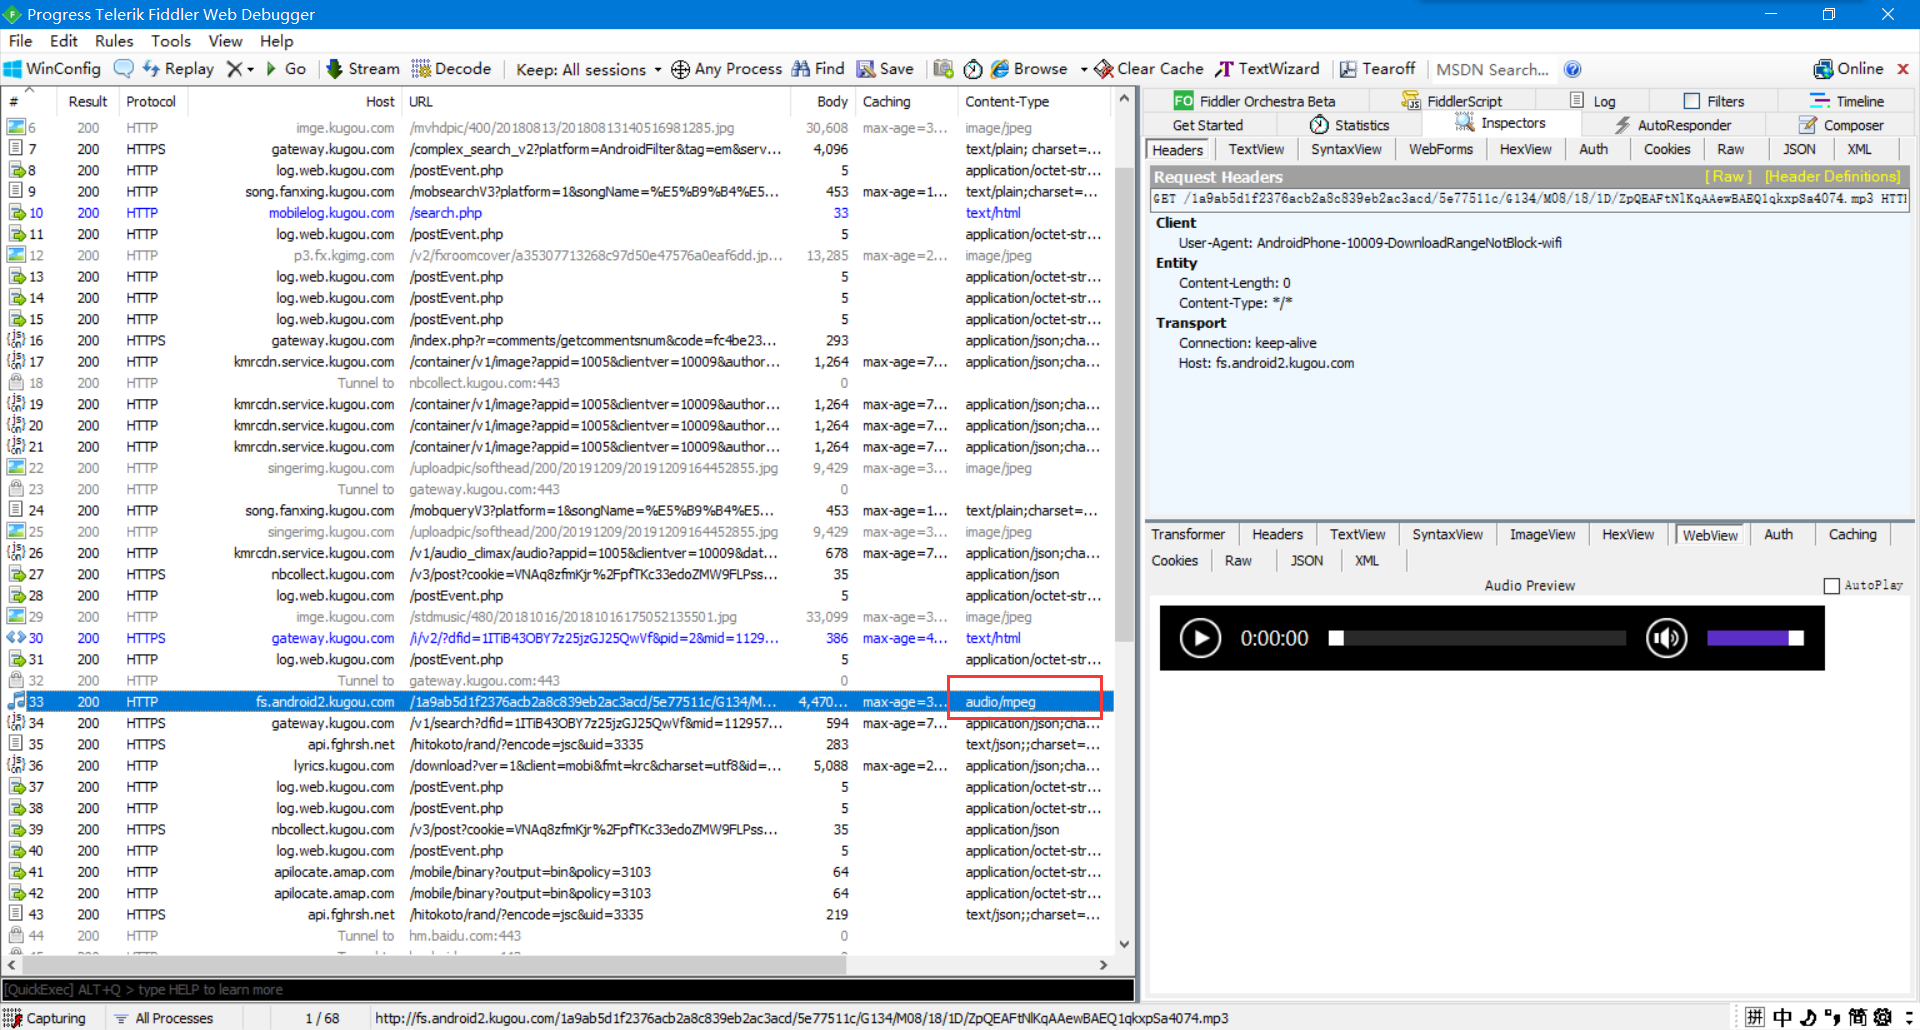
Task: Click the [Raw] link in Request Headers
Action: pos(1728,176)
